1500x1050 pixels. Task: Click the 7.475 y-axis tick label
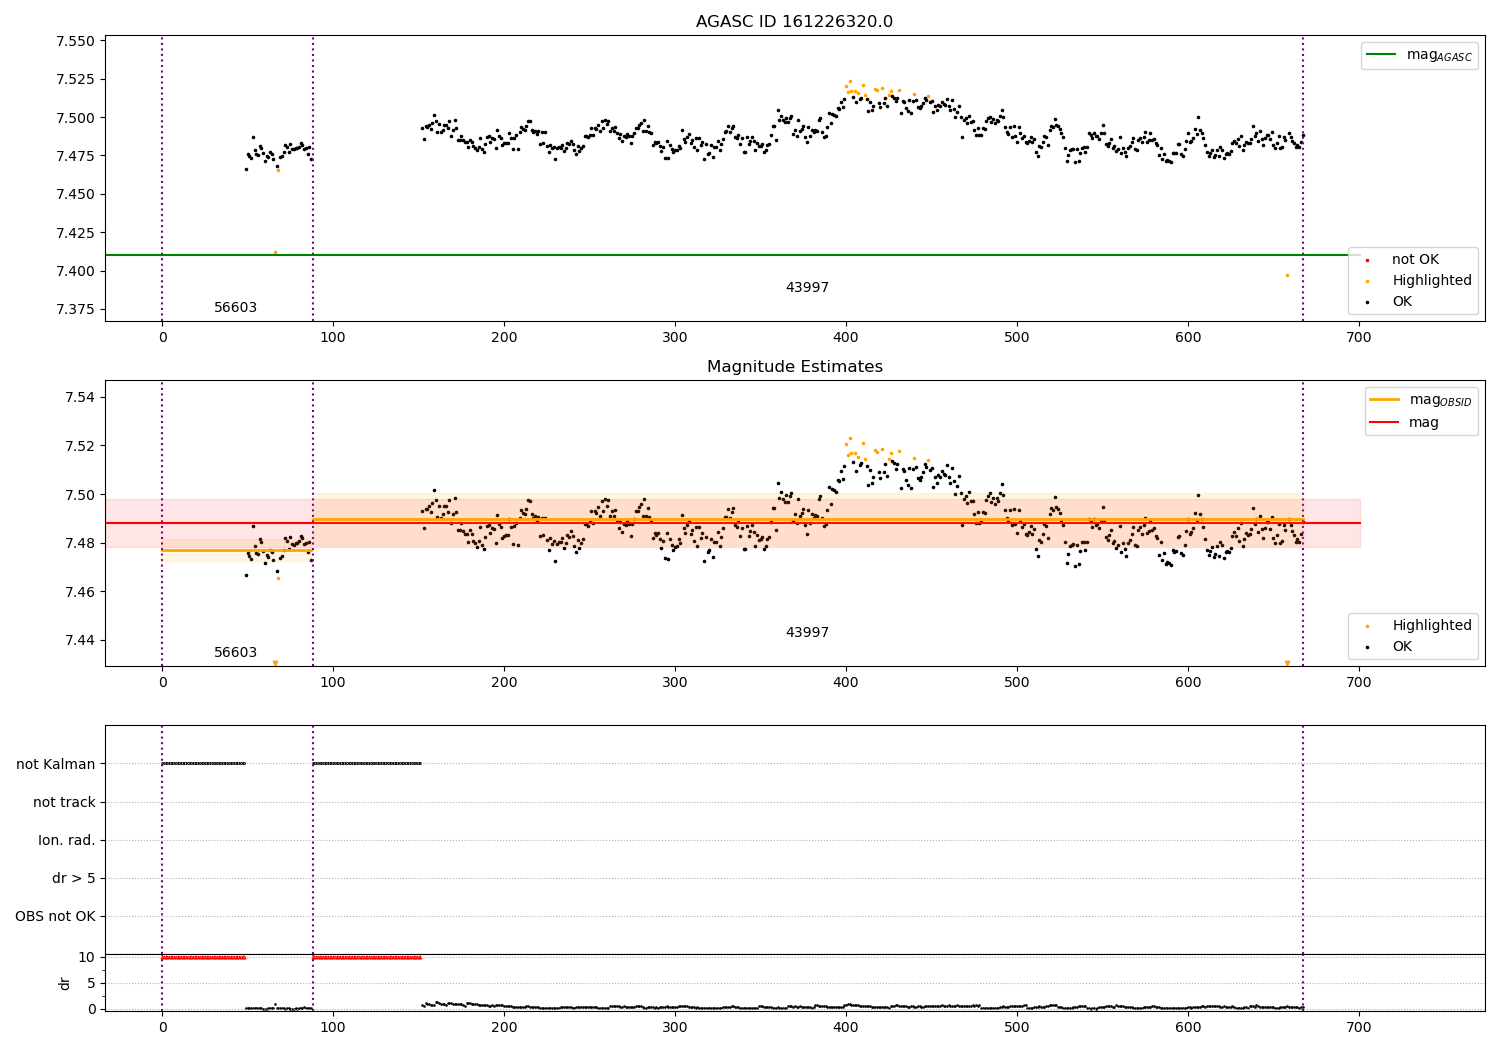click(75, 156)
